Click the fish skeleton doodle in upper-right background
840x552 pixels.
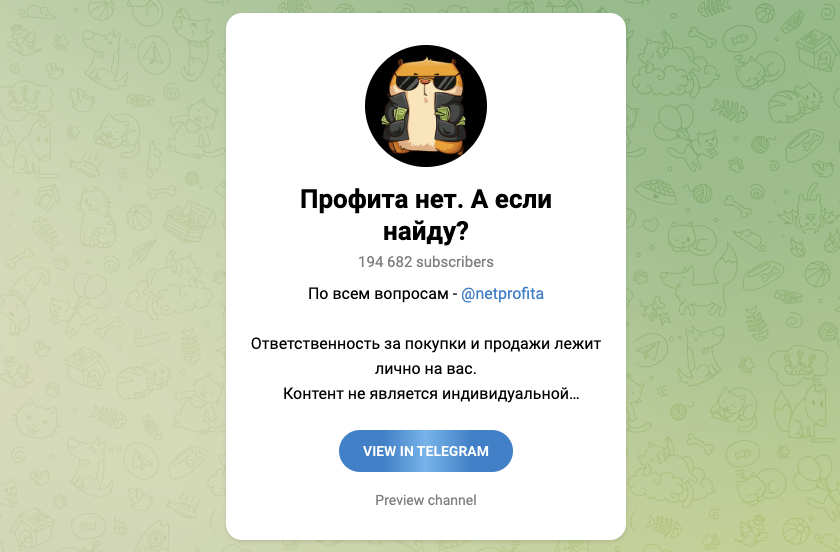730,110
